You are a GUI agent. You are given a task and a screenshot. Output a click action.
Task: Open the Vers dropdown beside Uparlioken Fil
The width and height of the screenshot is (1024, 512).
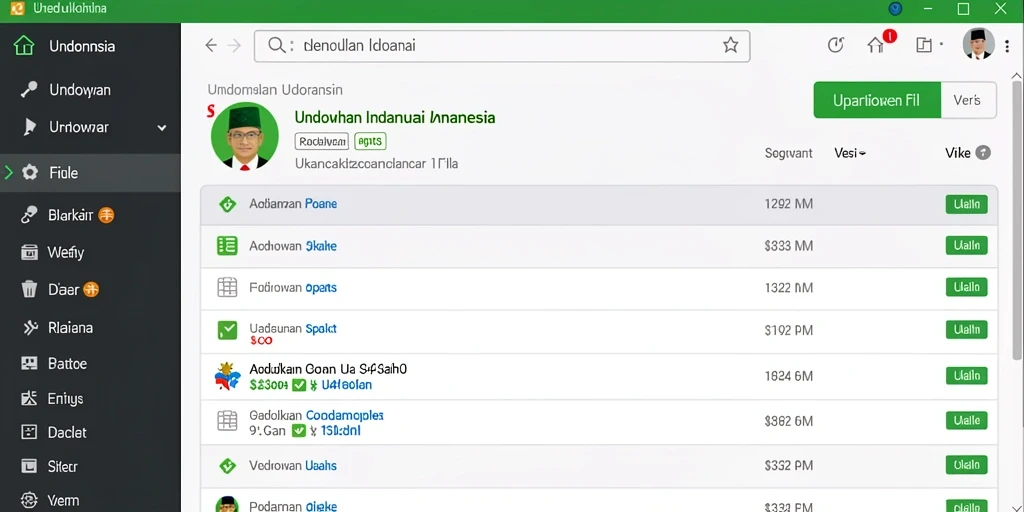968,100
